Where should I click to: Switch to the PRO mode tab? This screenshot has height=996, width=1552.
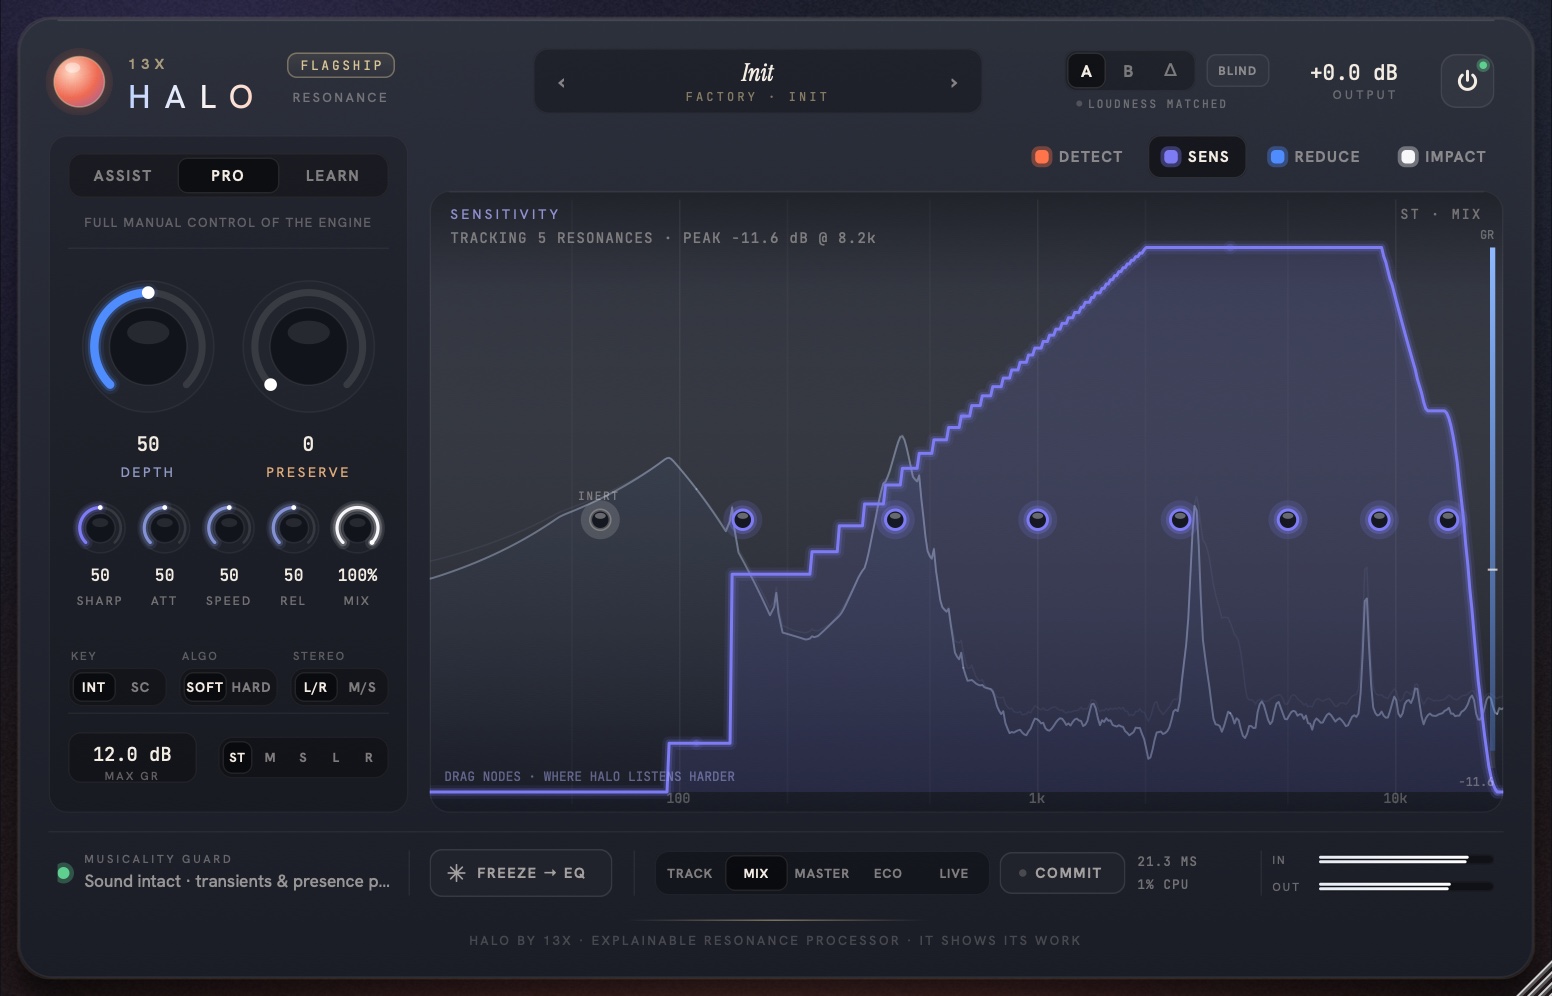pyautogui.click(x=228, y=176)
